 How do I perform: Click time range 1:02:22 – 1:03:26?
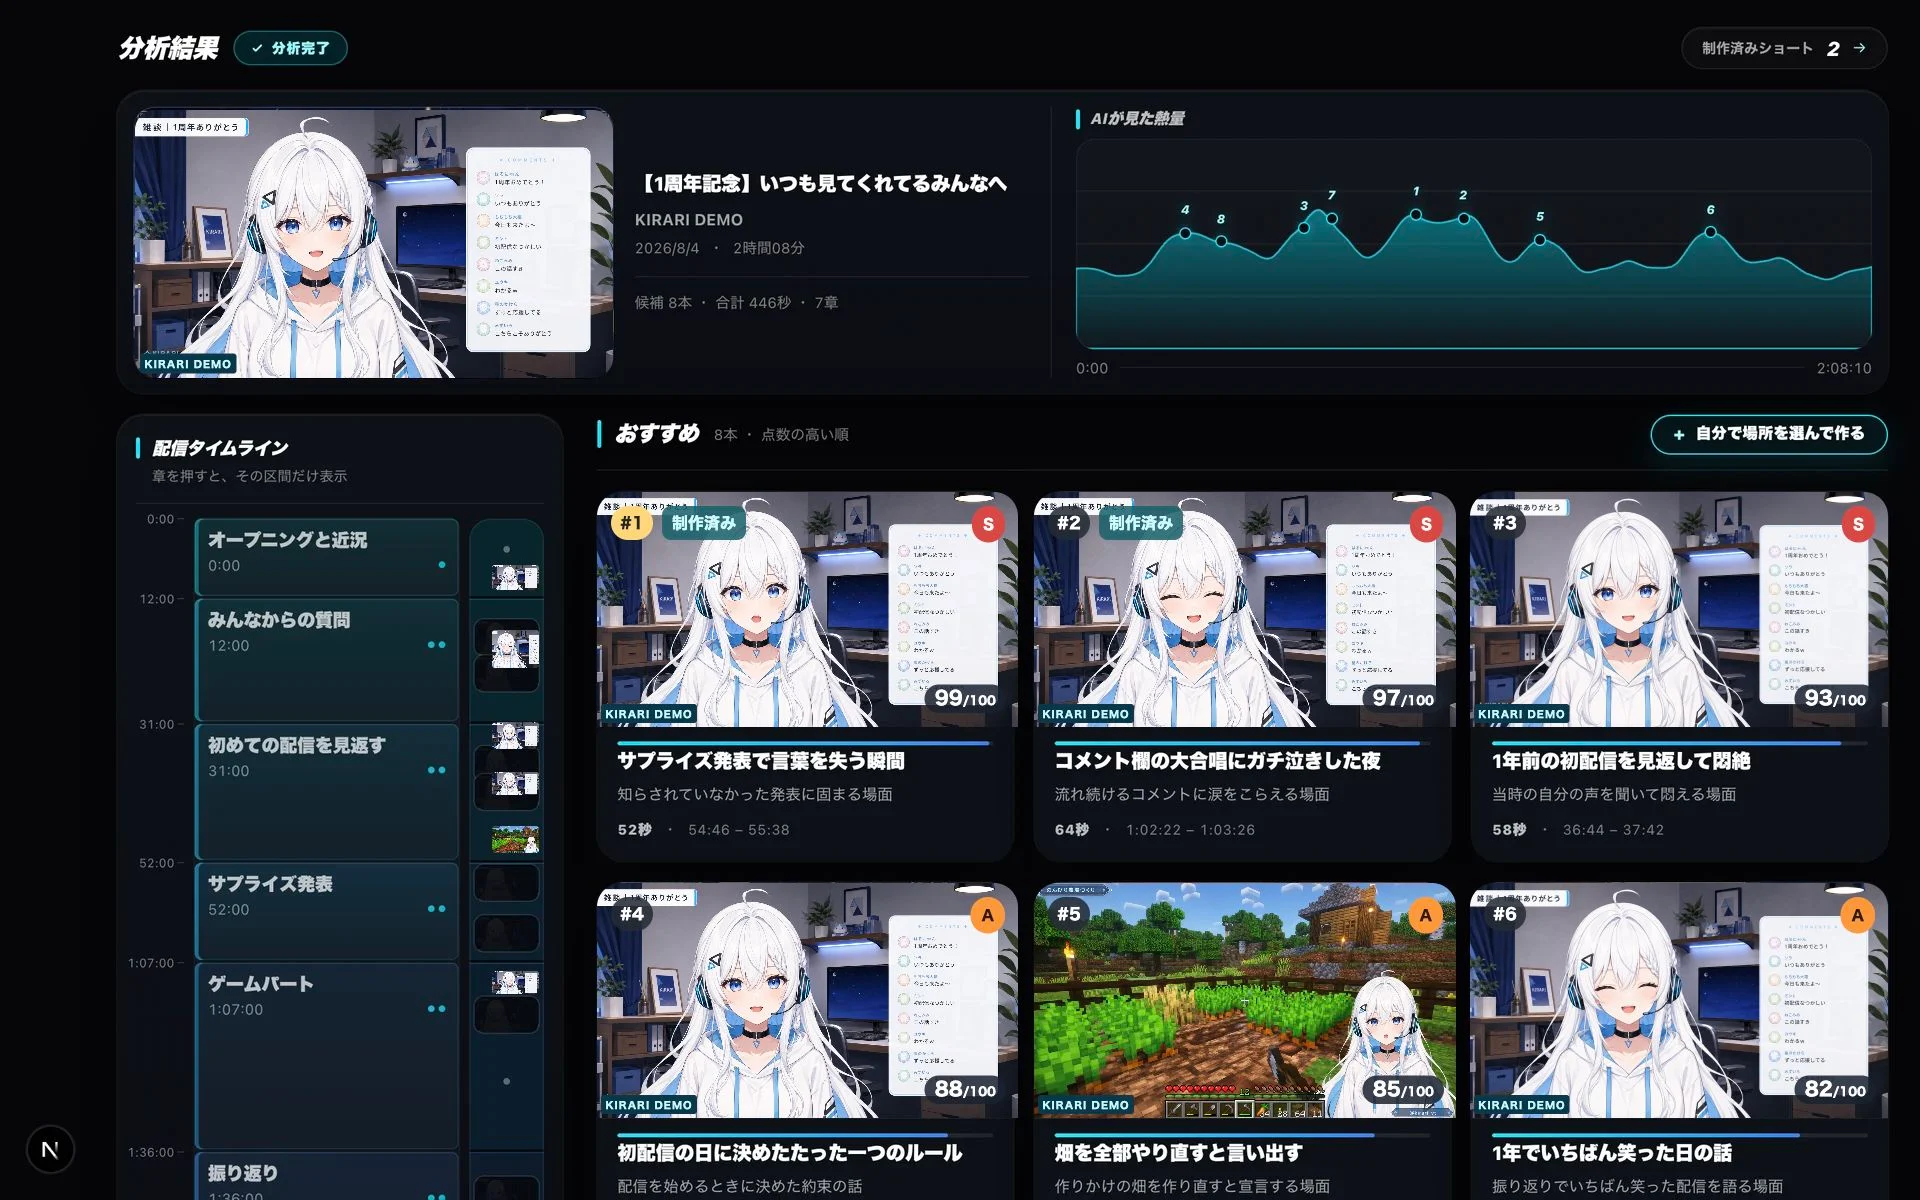click(1190, 830)
